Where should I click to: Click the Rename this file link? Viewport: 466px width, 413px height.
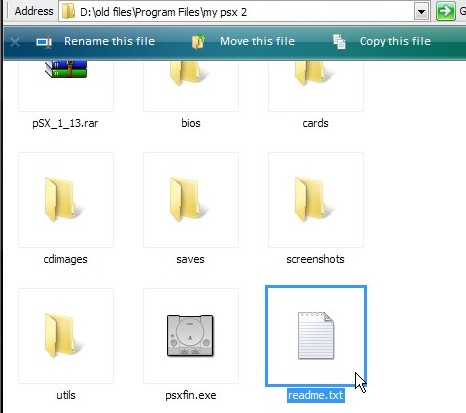coord(109,41)
